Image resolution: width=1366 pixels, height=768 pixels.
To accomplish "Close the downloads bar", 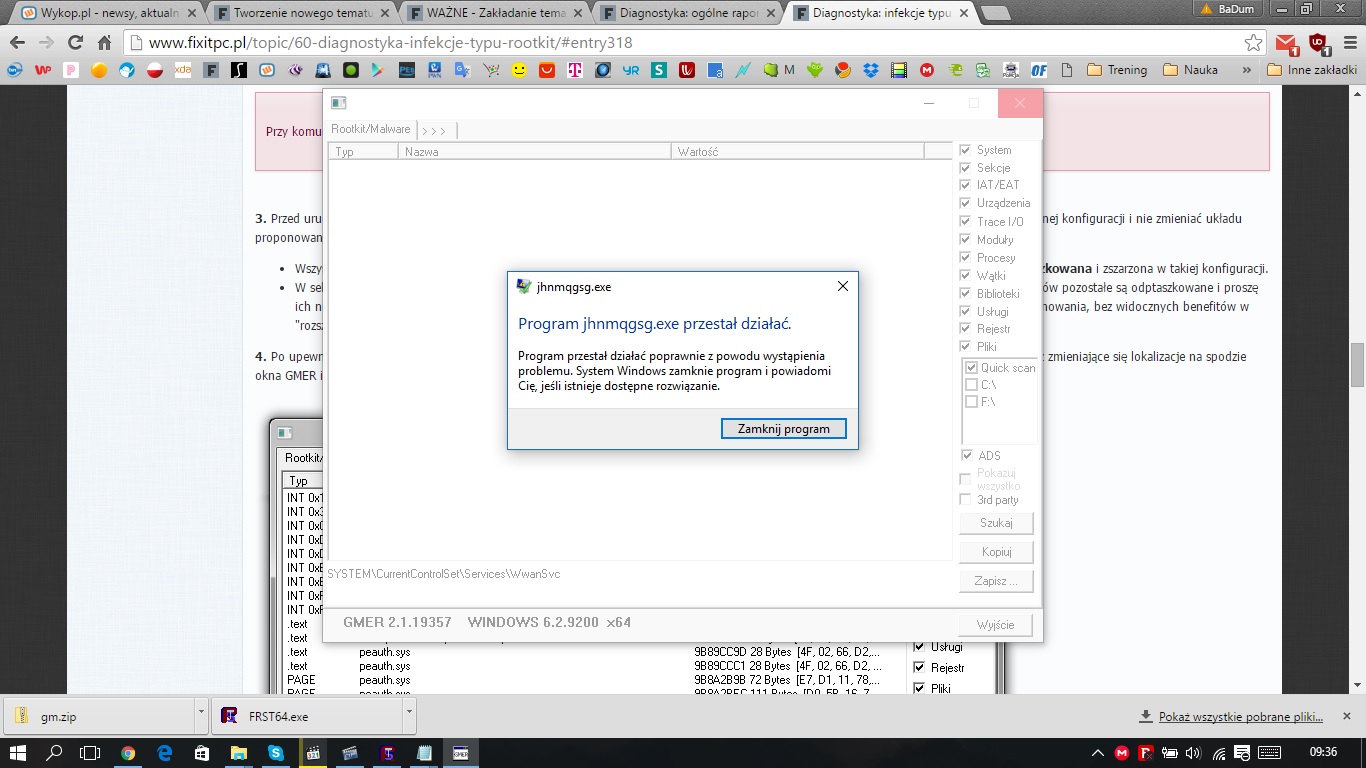I will click(1349, 716).
